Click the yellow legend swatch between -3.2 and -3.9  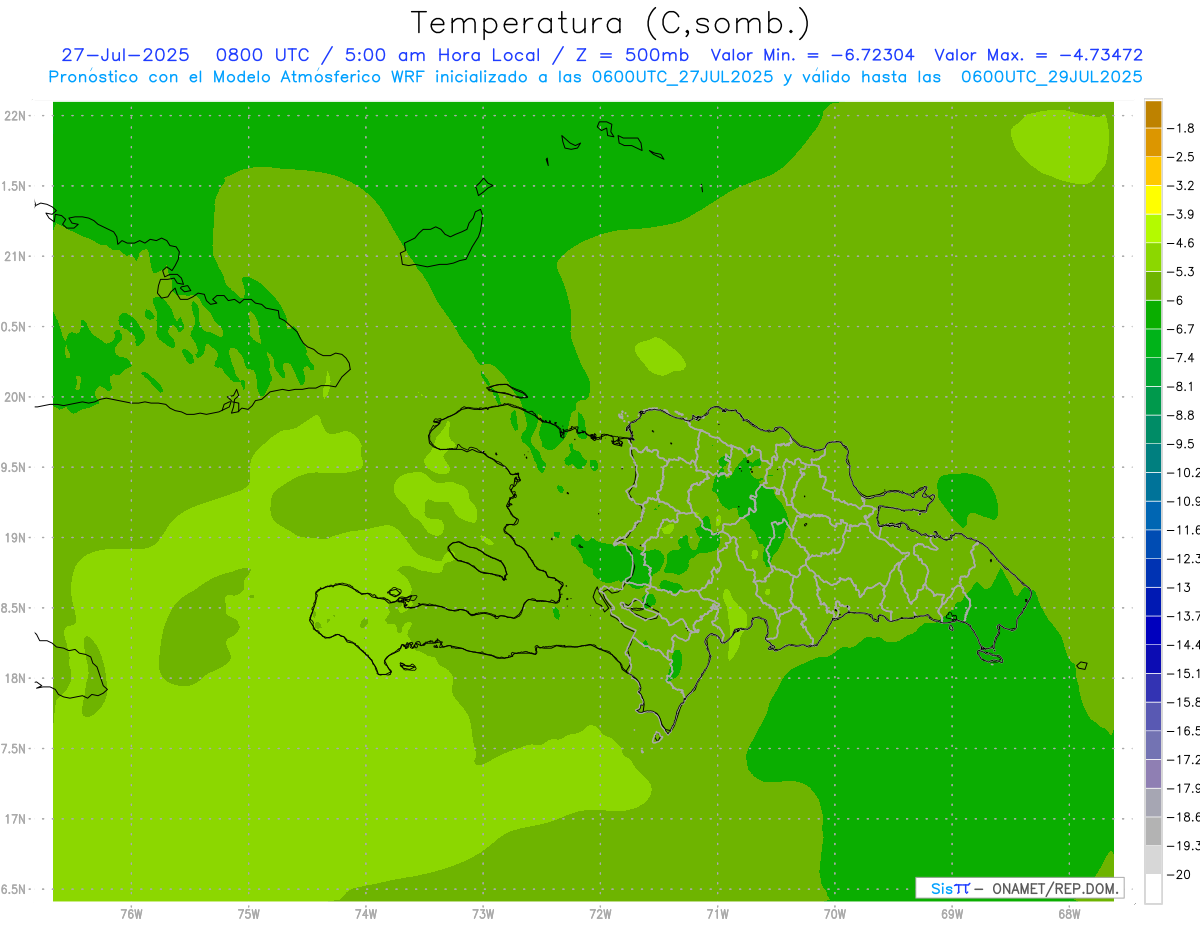click(x=1153, y=200)
